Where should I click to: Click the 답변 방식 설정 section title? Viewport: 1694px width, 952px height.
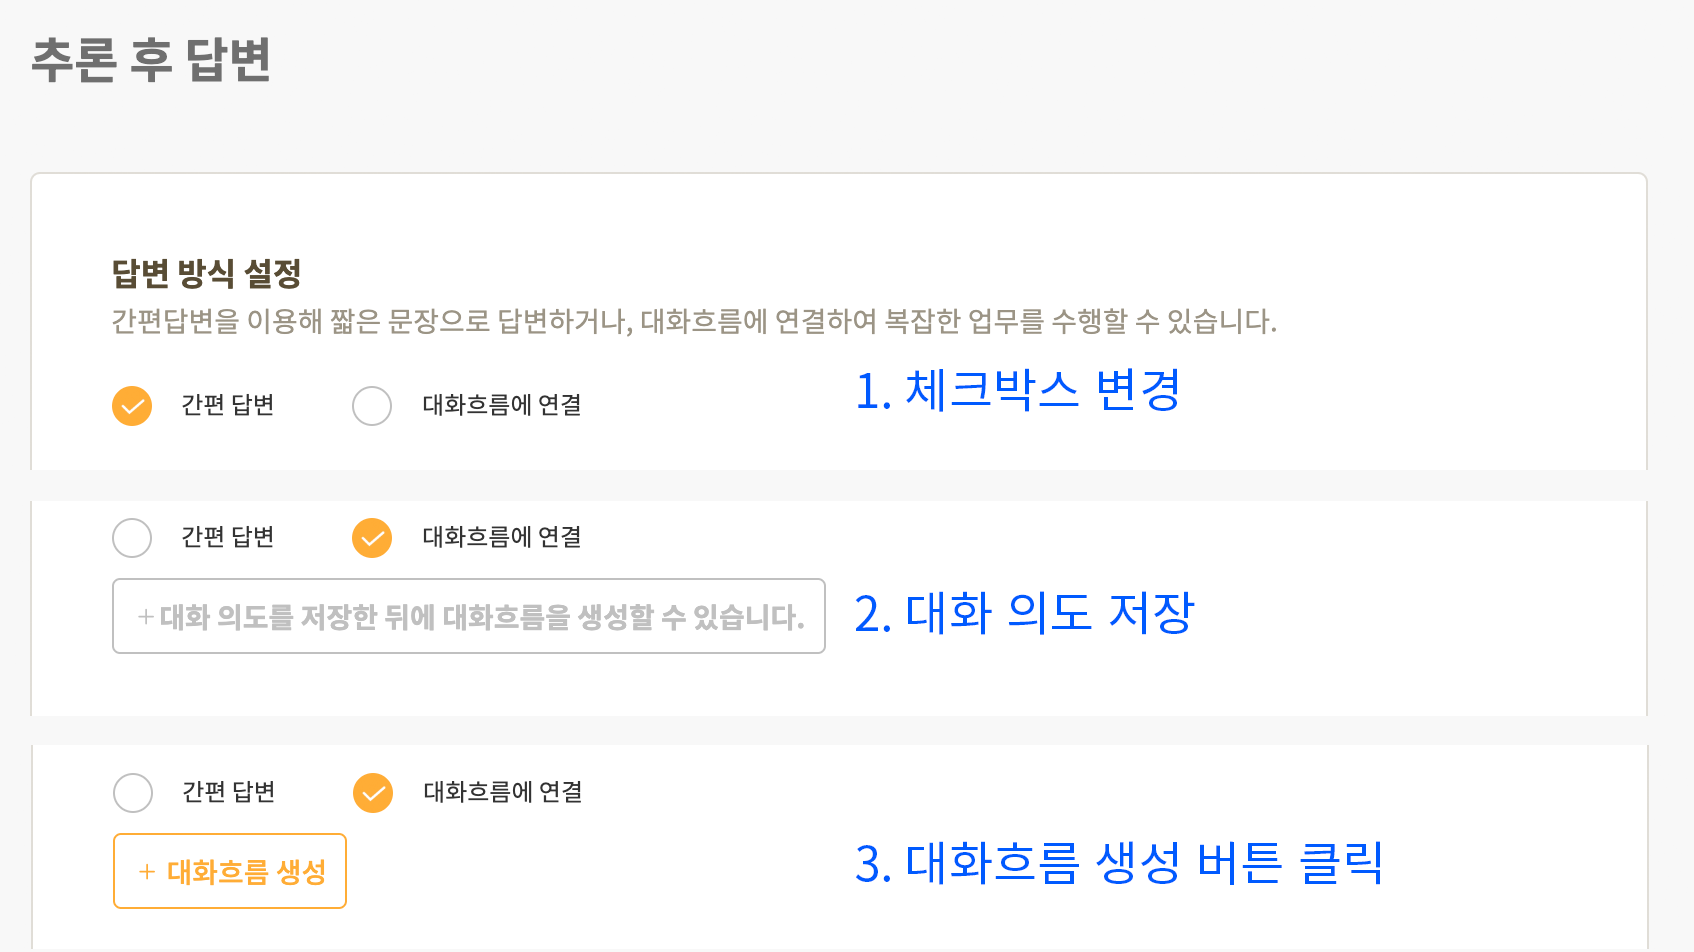[206, 273]
